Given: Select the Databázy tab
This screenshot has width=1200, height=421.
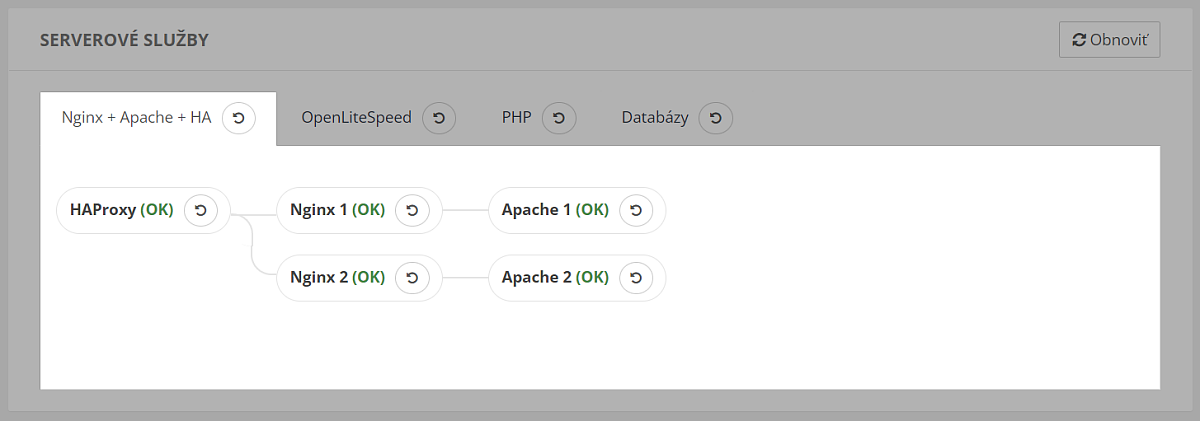Looking at the screenshot, I should coord(654,118).
